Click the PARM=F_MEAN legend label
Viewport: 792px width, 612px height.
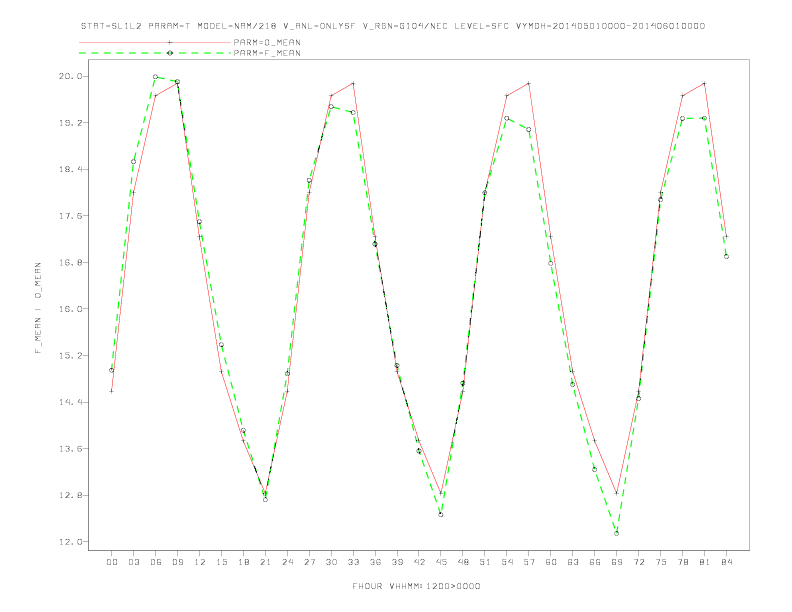pyautogui.click(x=267, y=53)
